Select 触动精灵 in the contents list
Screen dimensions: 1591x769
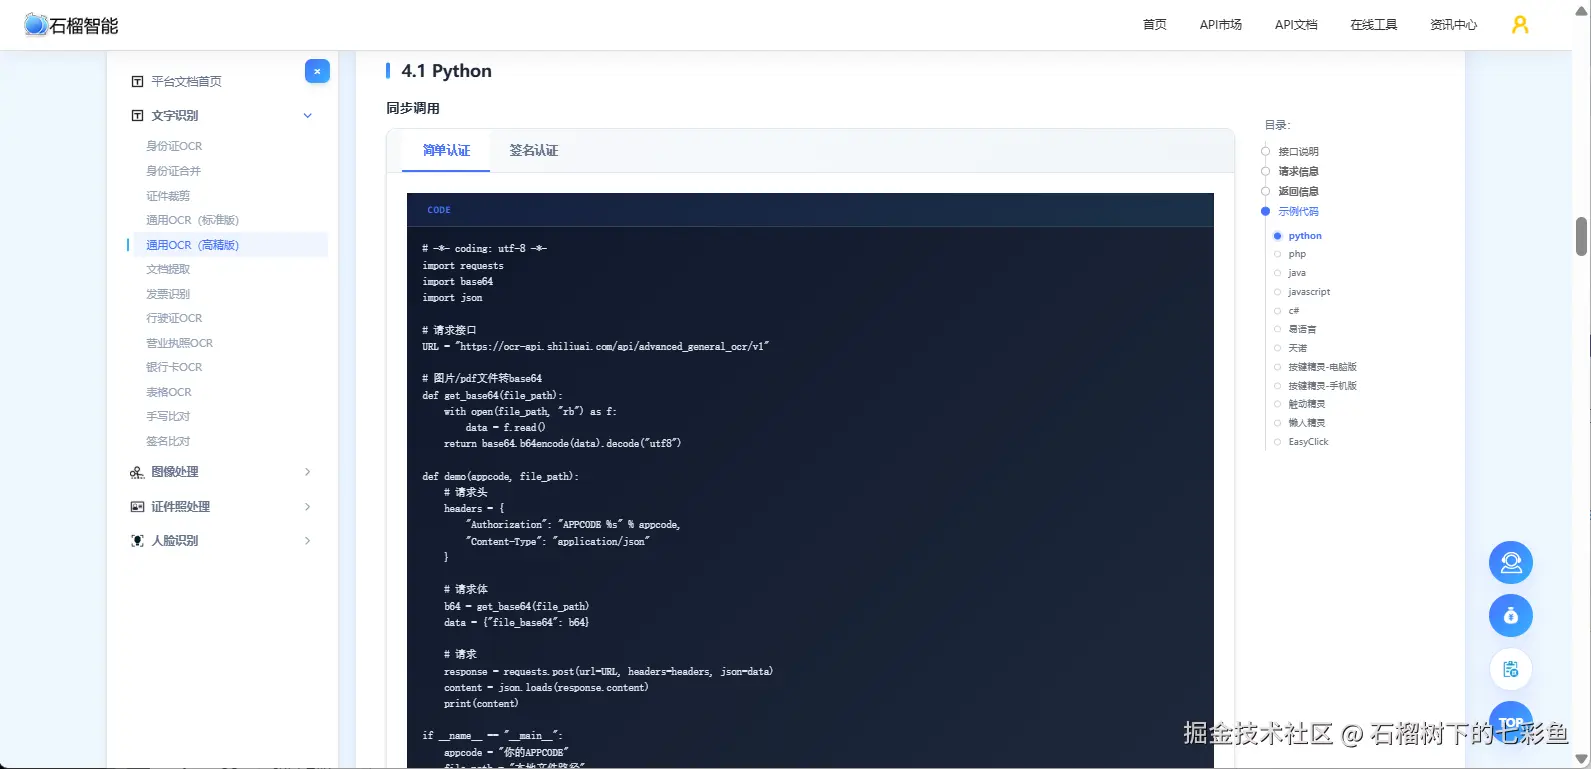pyautogui.click(x=1306, y=404)
